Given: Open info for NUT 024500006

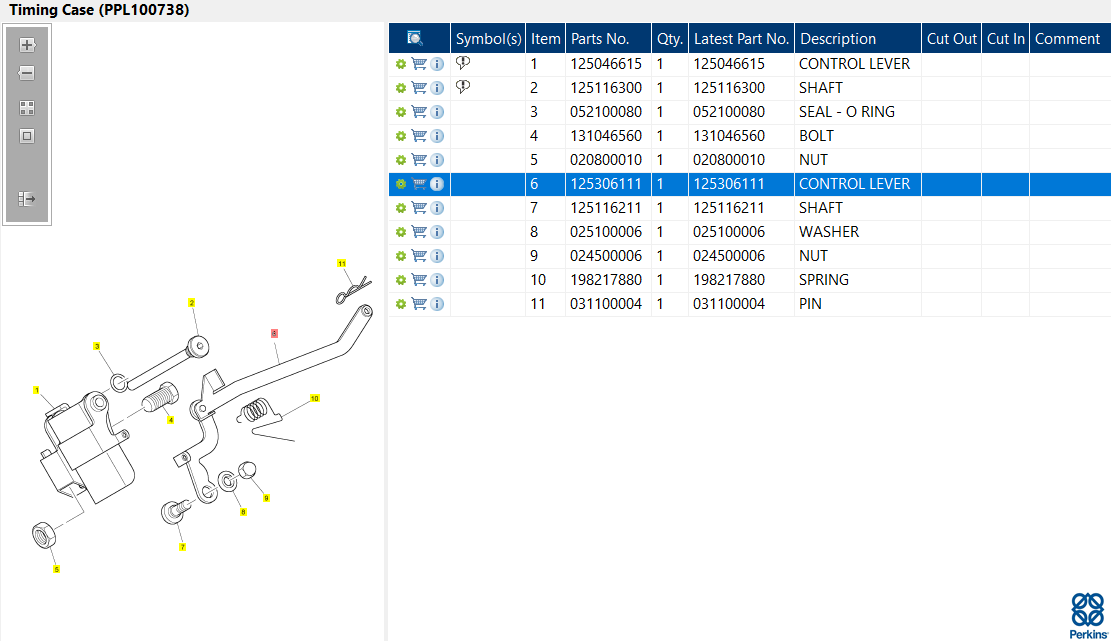Looking at the screenshot, I should (x=437, y=256).
